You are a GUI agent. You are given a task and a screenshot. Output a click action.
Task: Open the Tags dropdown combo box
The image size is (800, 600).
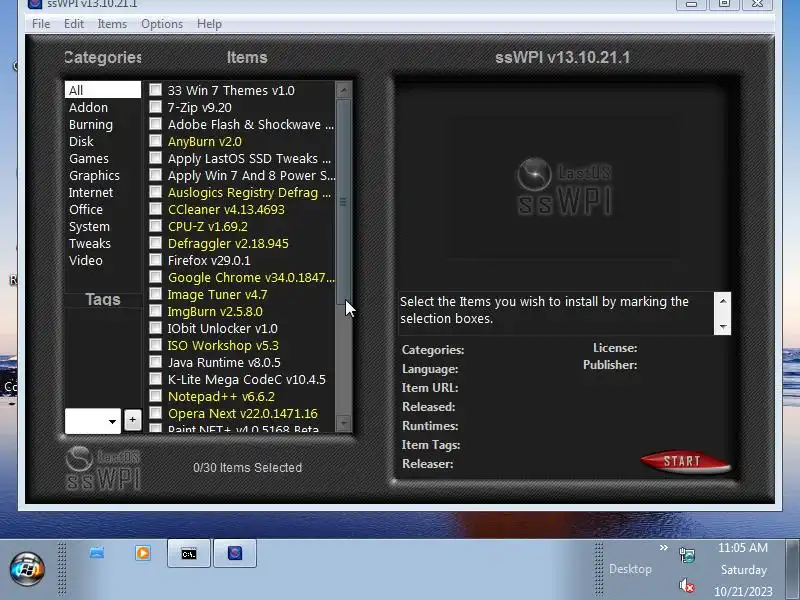point(93,421)
